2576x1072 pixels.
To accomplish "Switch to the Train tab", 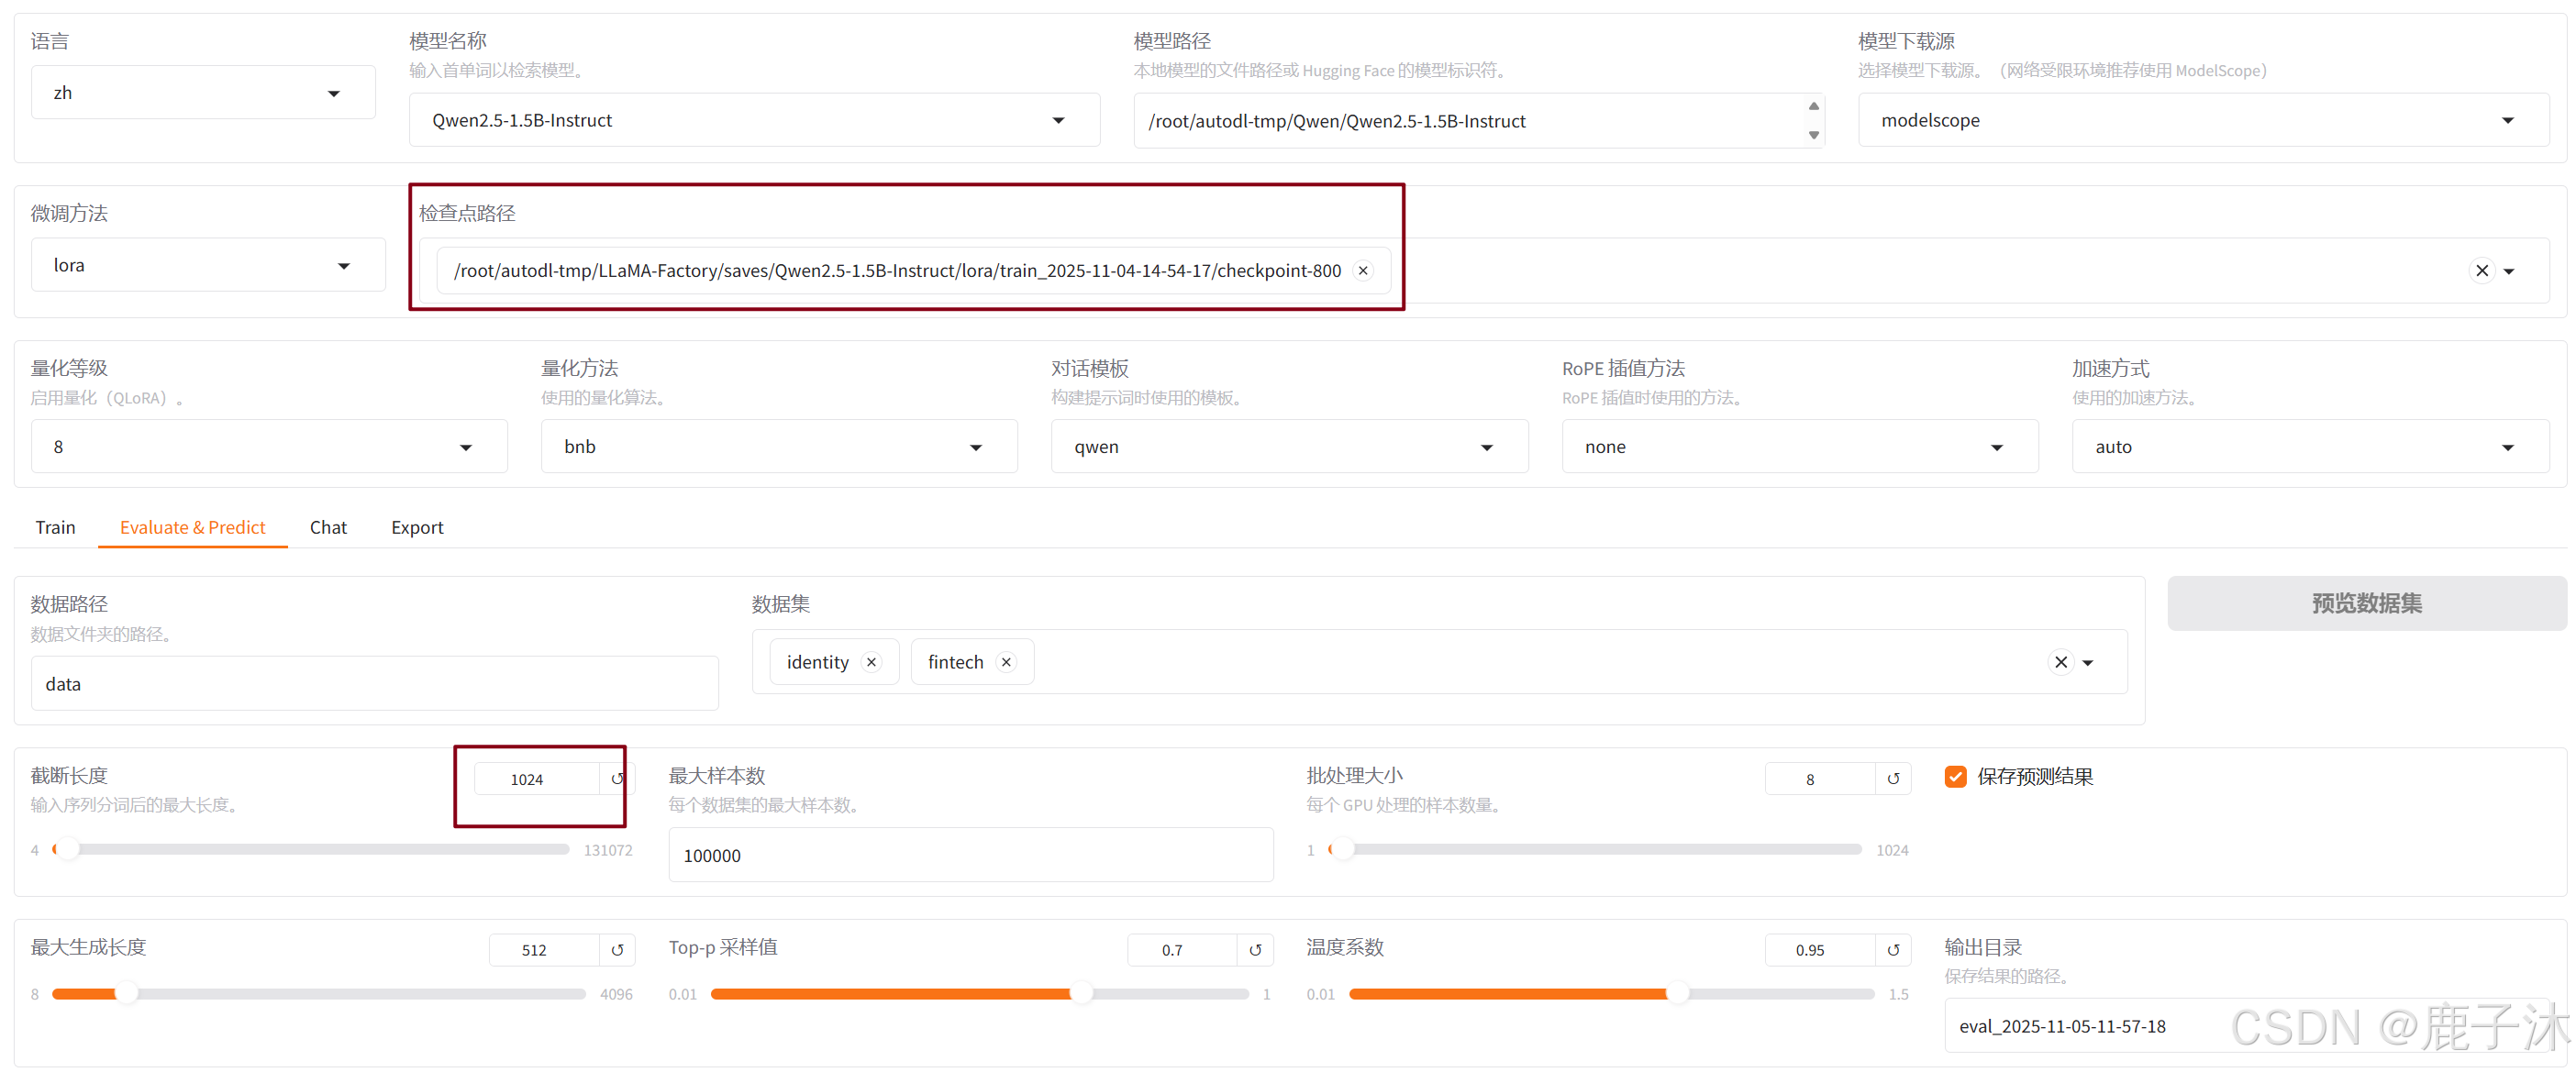I will [55, 527].
